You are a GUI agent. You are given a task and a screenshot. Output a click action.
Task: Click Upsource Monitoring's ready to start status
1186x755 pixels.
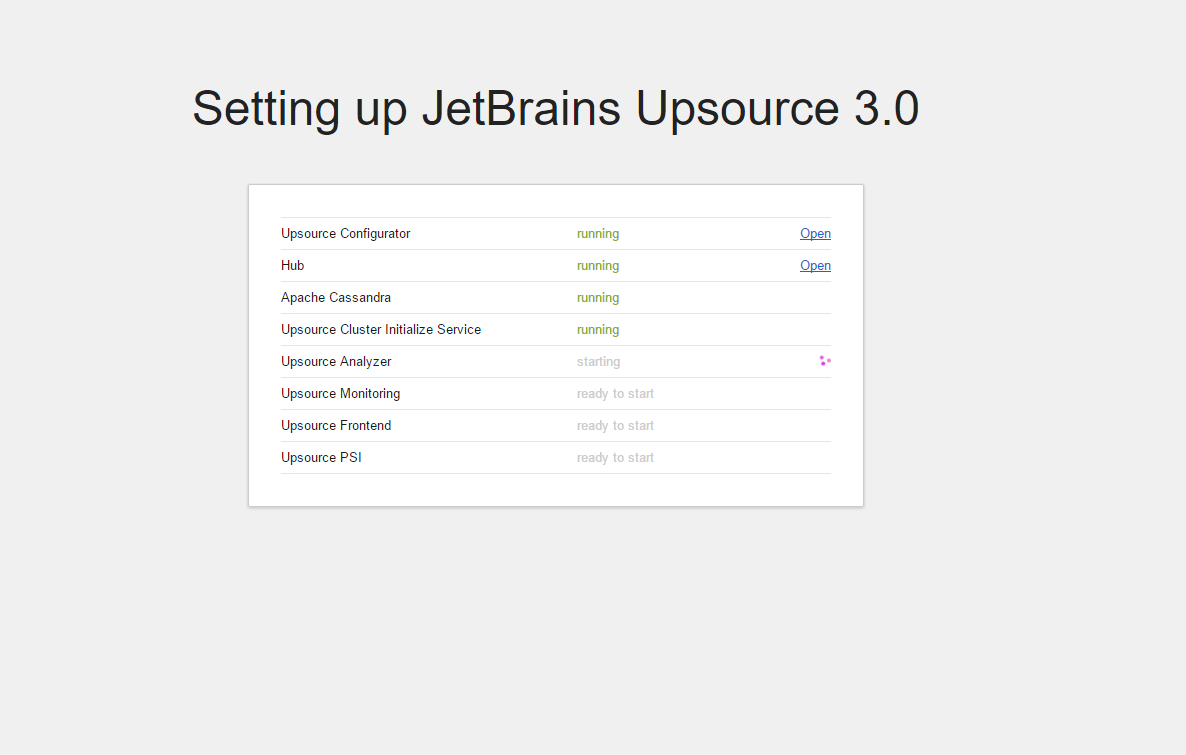(x=615, y=393)
